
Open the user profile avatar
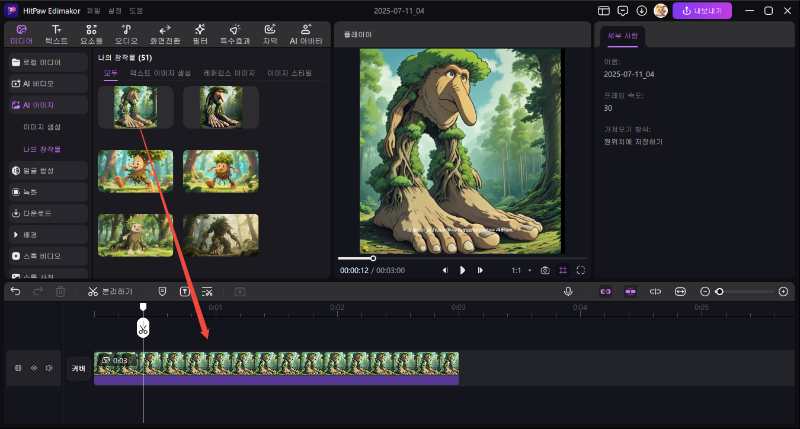coord(661,11)
